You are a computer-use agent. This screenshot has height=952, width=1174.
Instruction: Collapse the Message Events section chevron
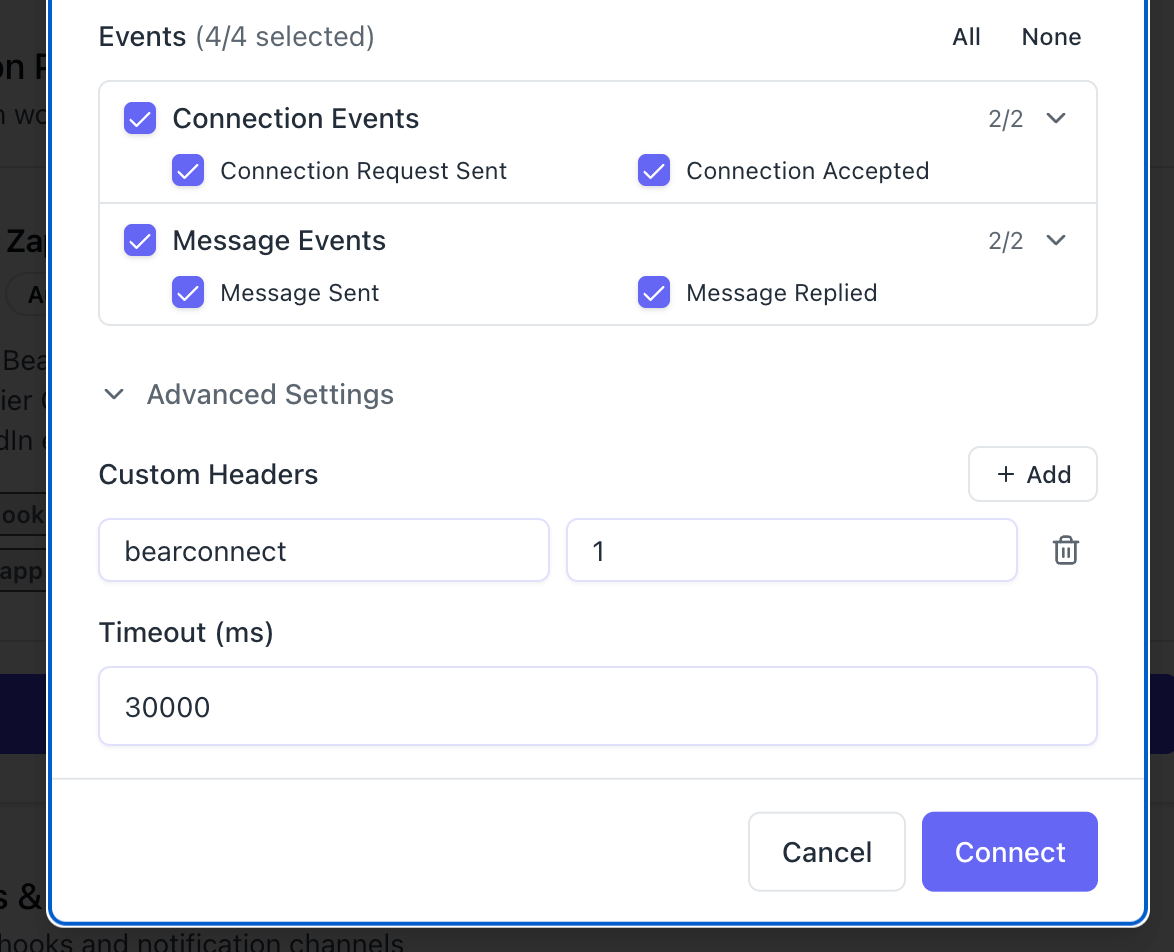click(x=1056, y=240)
